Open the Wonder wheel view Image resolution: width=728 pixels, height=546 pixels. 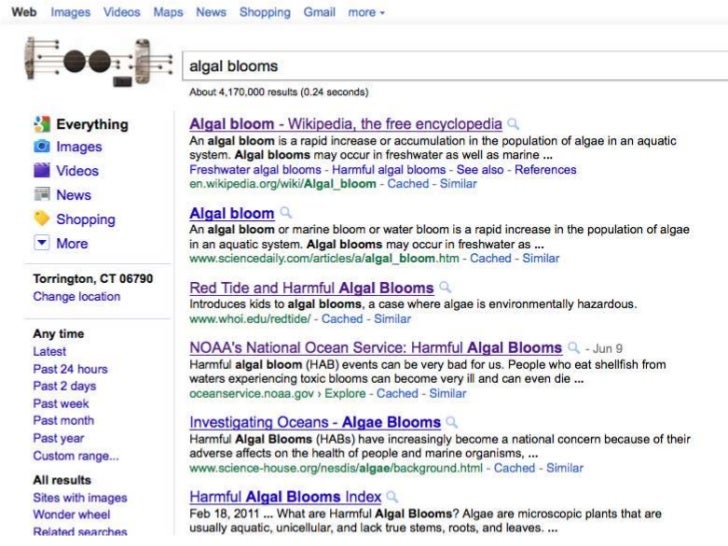(72, 515)
